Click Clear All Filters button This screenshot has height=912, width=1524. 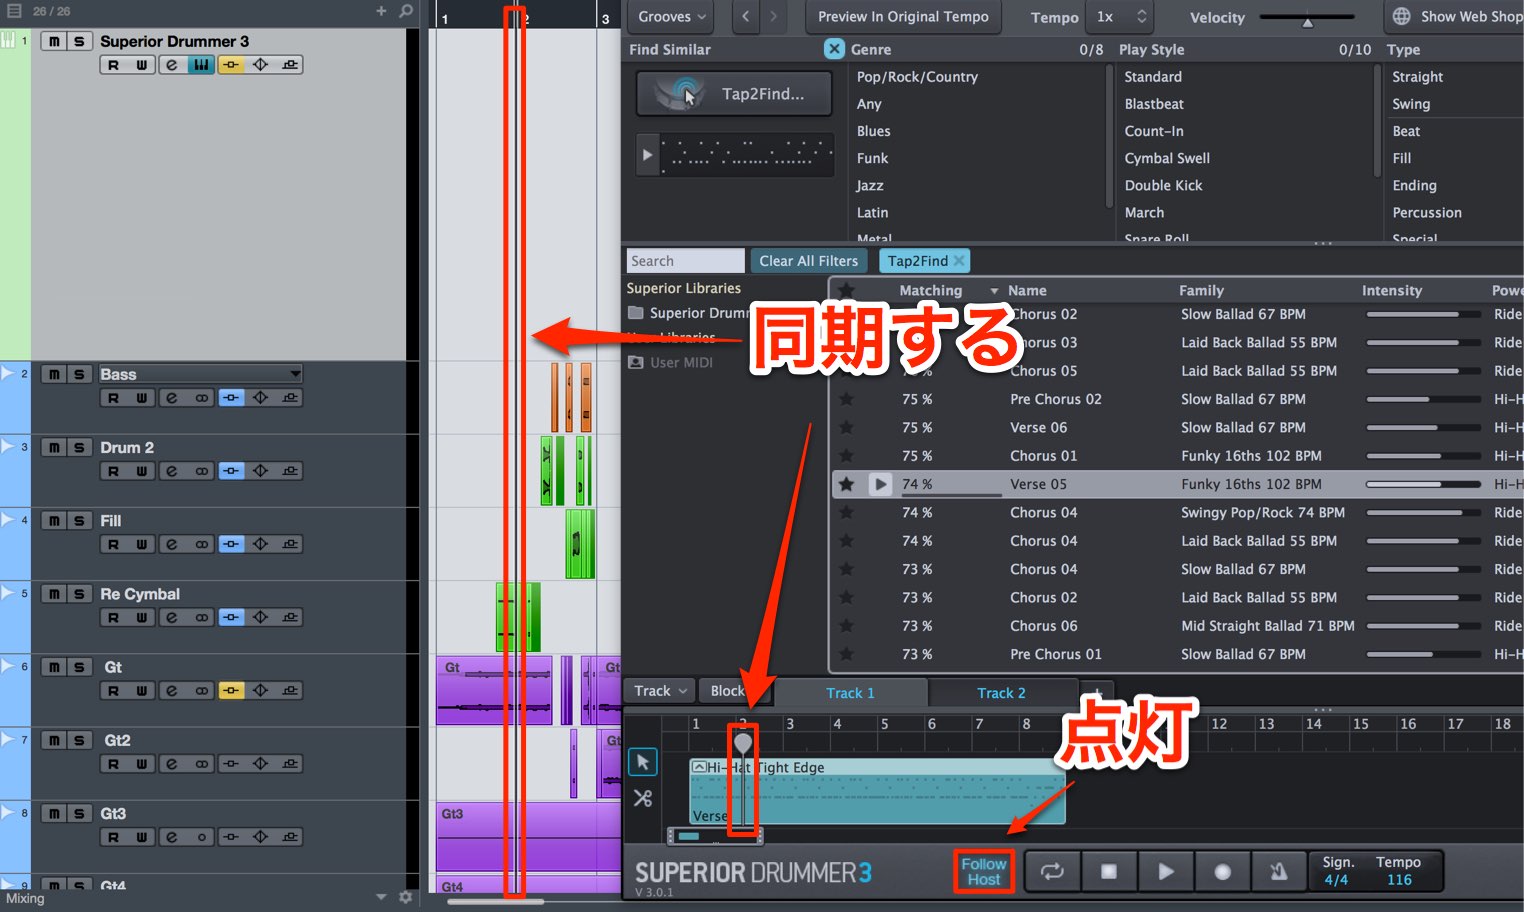[x=808, y=261]
